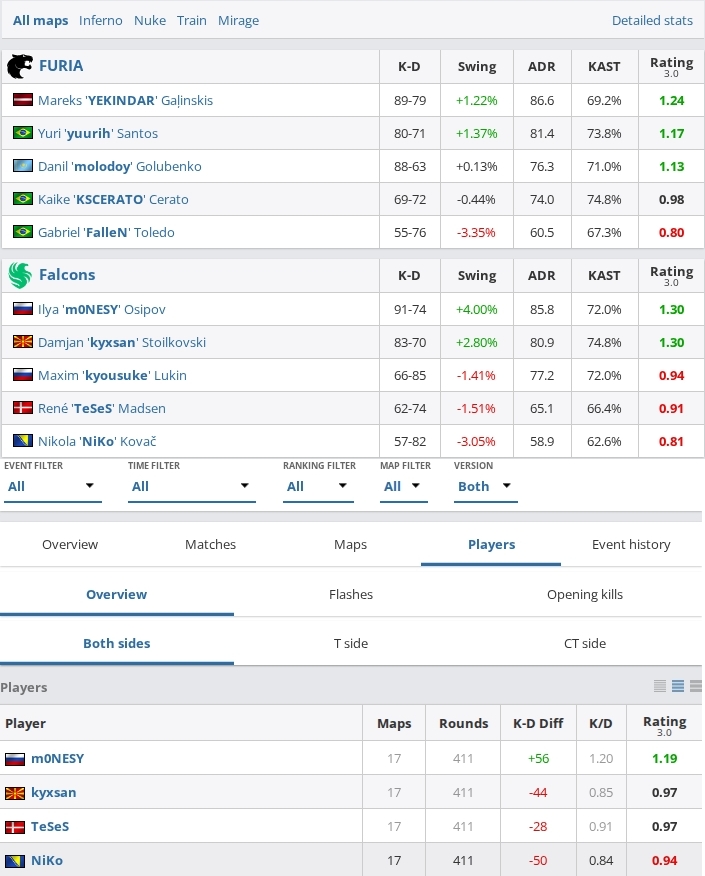
Task: Select the Both sides tab
Action: [x=117, y=644]
